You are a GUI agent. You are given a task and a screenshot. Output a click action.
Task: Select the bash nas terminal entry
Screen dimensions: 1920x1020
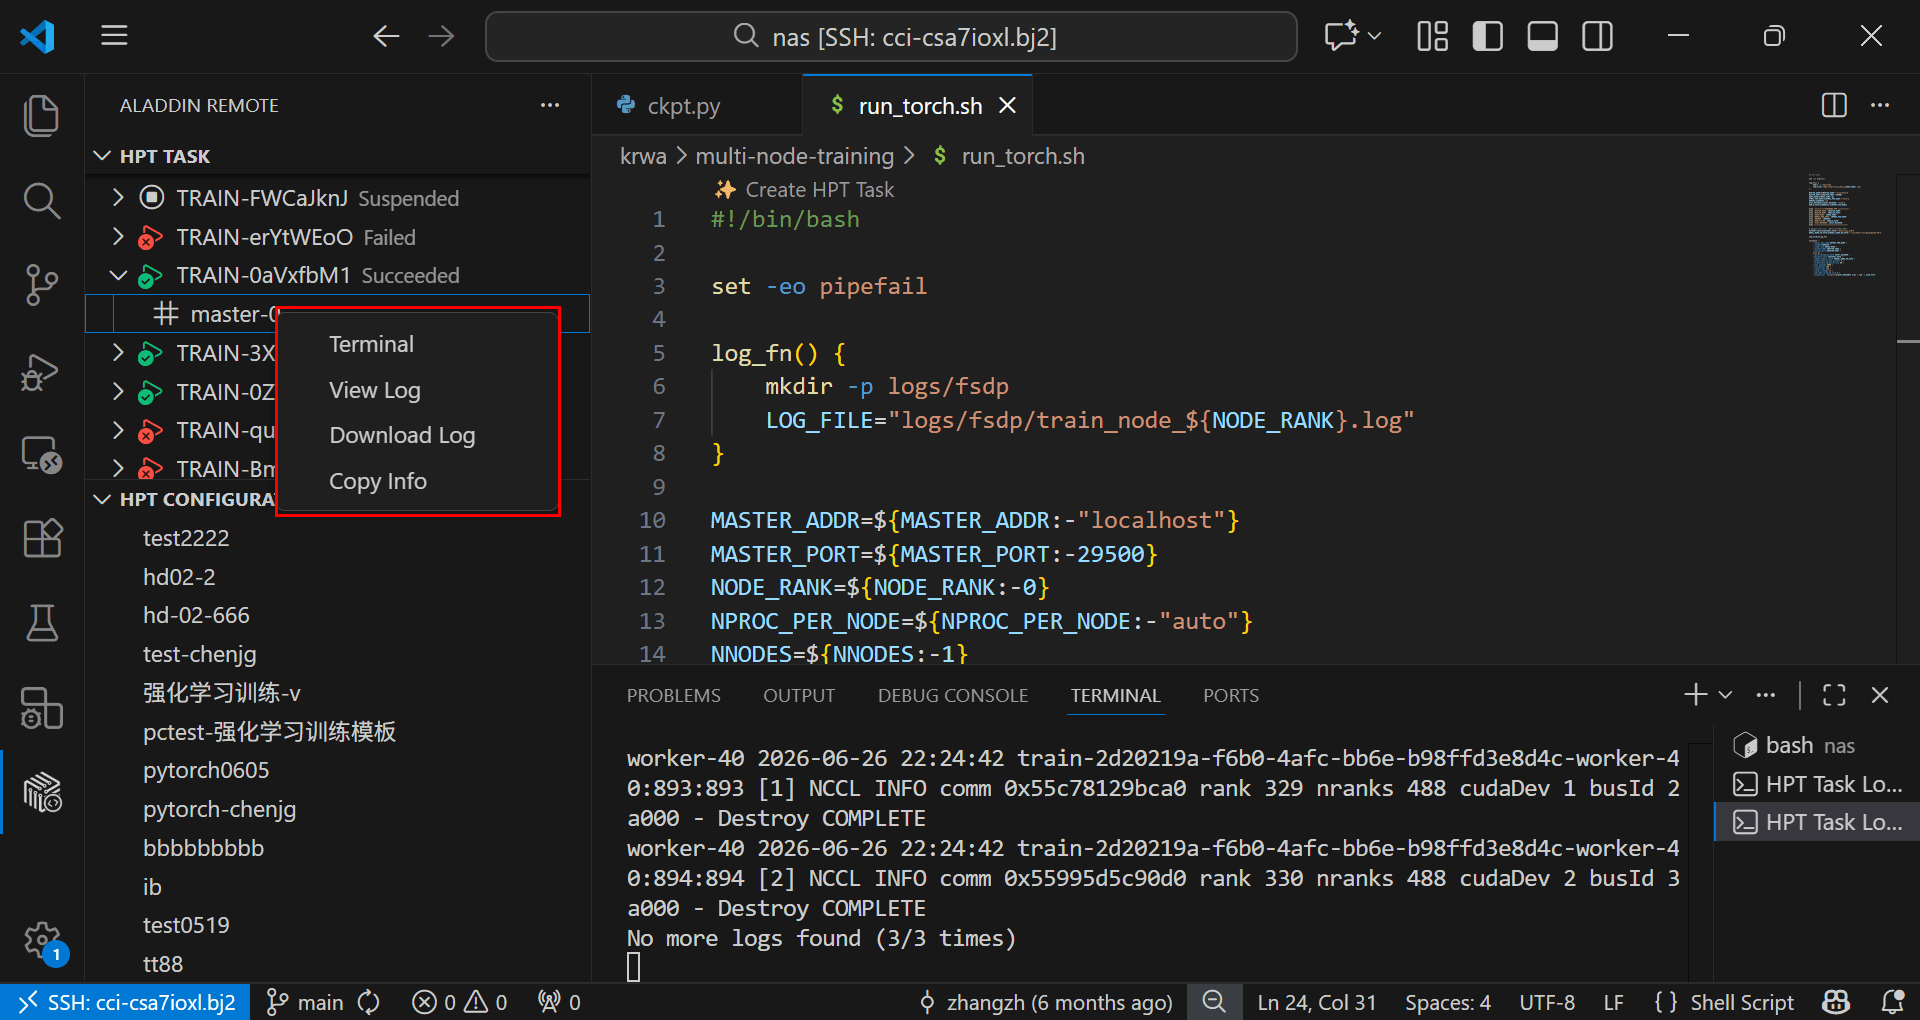point(1816,746)
